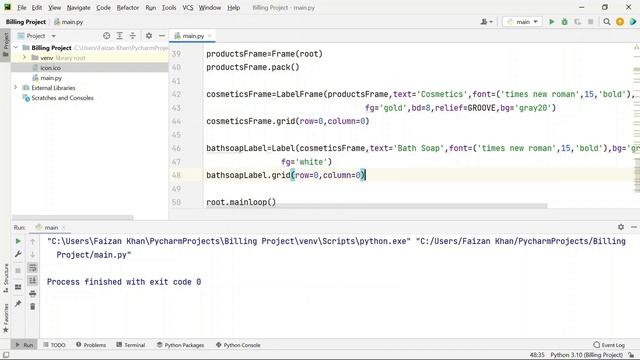Viewport: 640px width, 360px height.
Task: Click Billing Project breadcrumb in navigation bar
Action: coord(25,22)
